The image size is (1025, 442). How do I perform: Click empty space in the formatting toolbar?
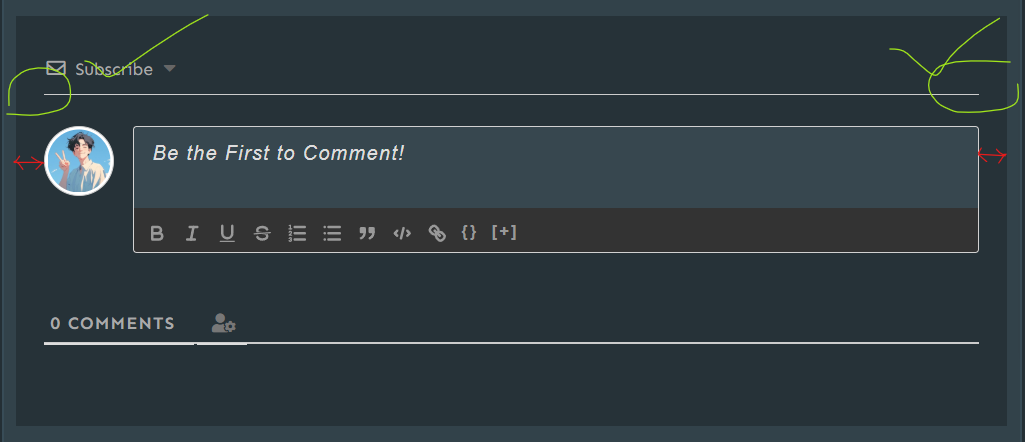pyautogui.click(x=740, y=231)
